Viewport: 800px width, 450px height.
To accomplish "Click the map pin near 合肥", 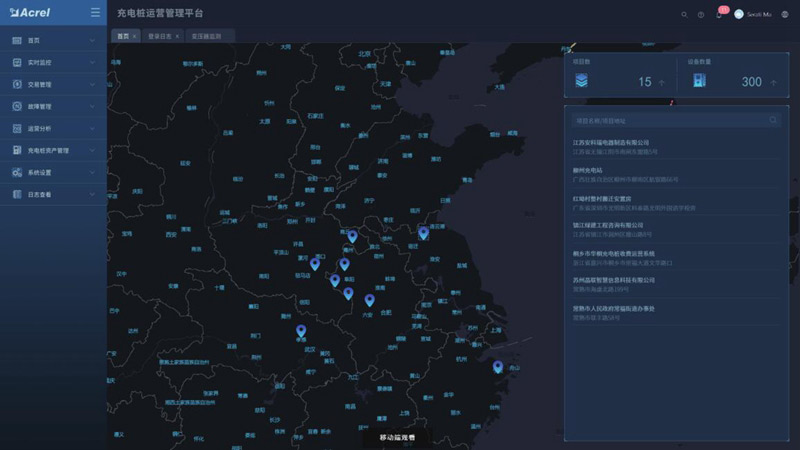I will pos(369,300).
